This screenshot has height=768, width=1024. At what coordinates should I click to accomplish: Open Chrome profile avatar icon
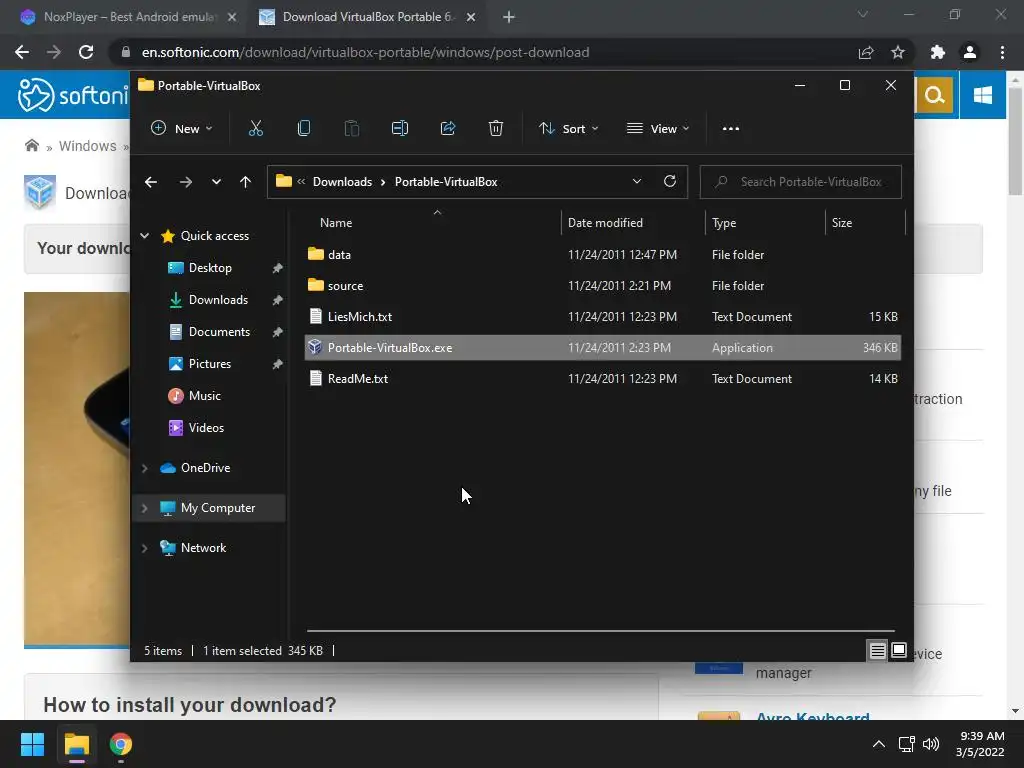970,52
